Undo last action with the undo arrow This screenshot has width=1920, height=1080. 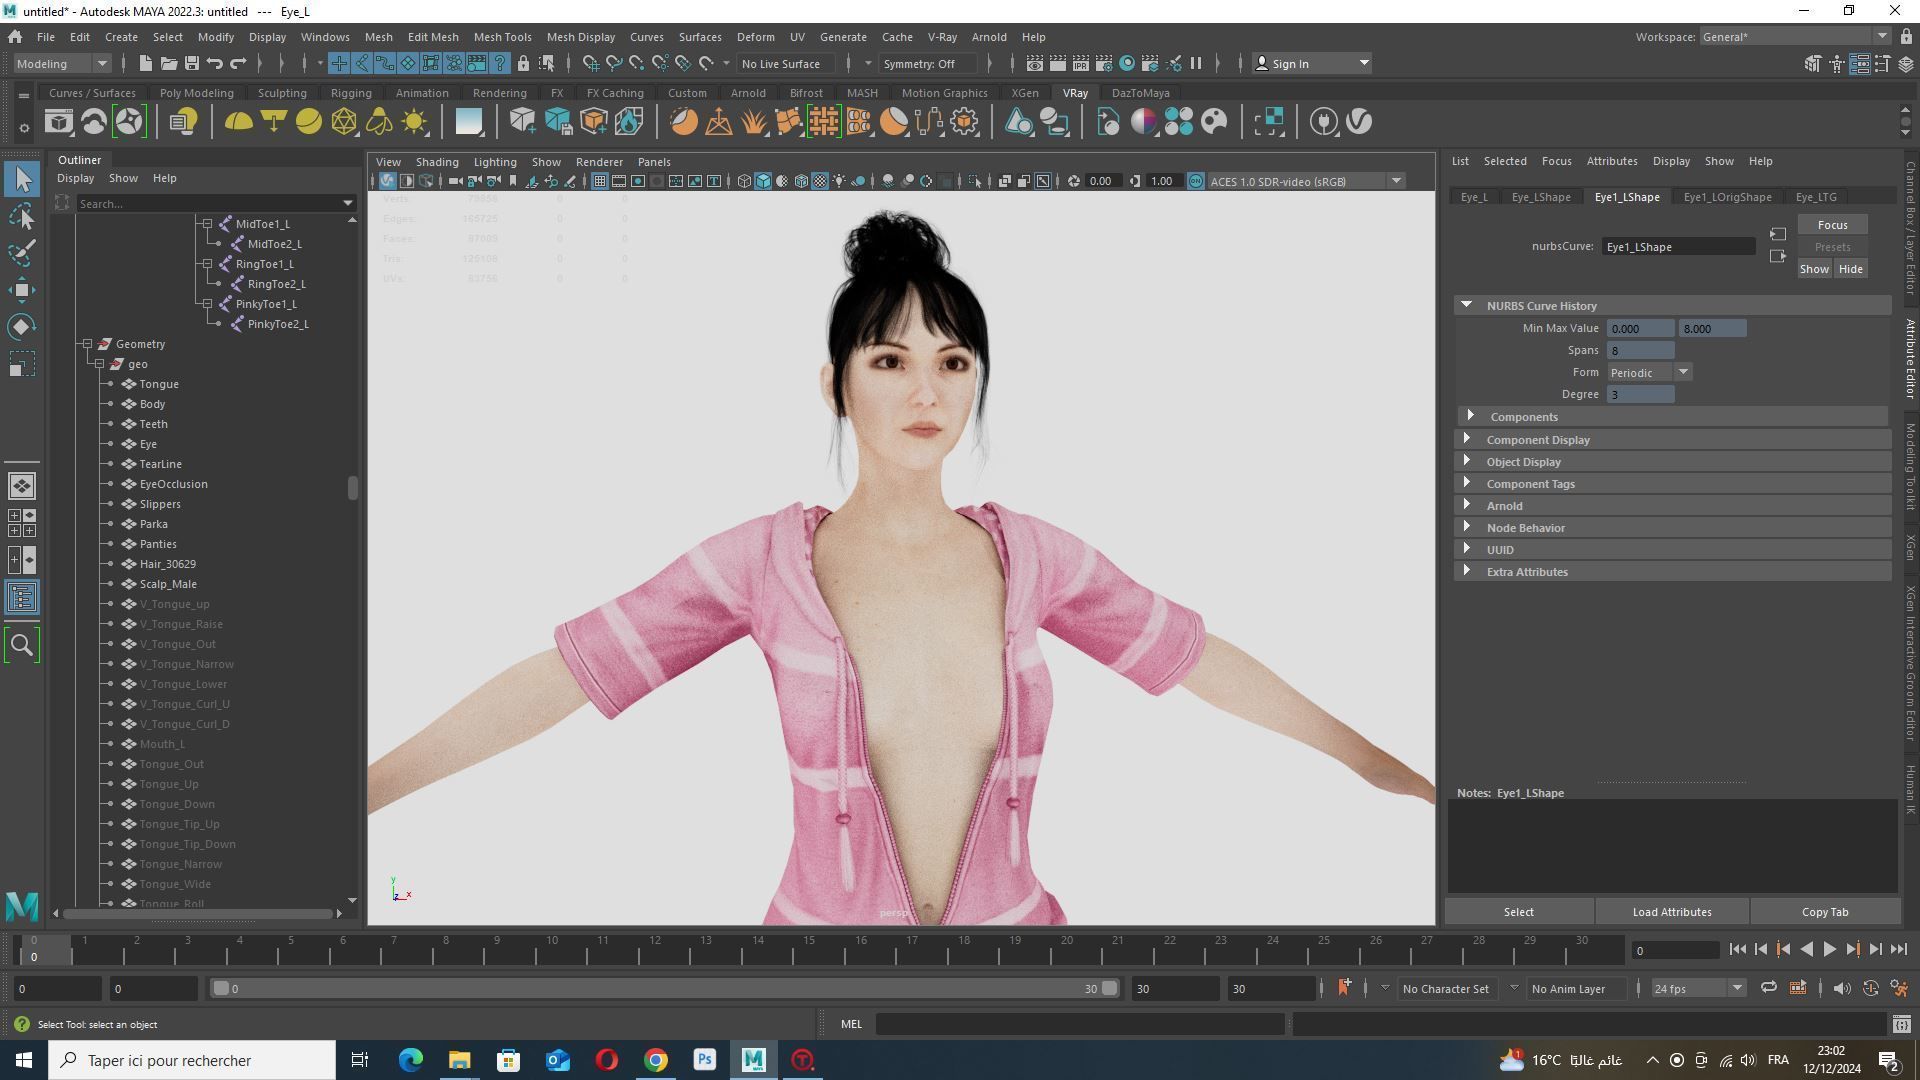click(x=214, y=64)
